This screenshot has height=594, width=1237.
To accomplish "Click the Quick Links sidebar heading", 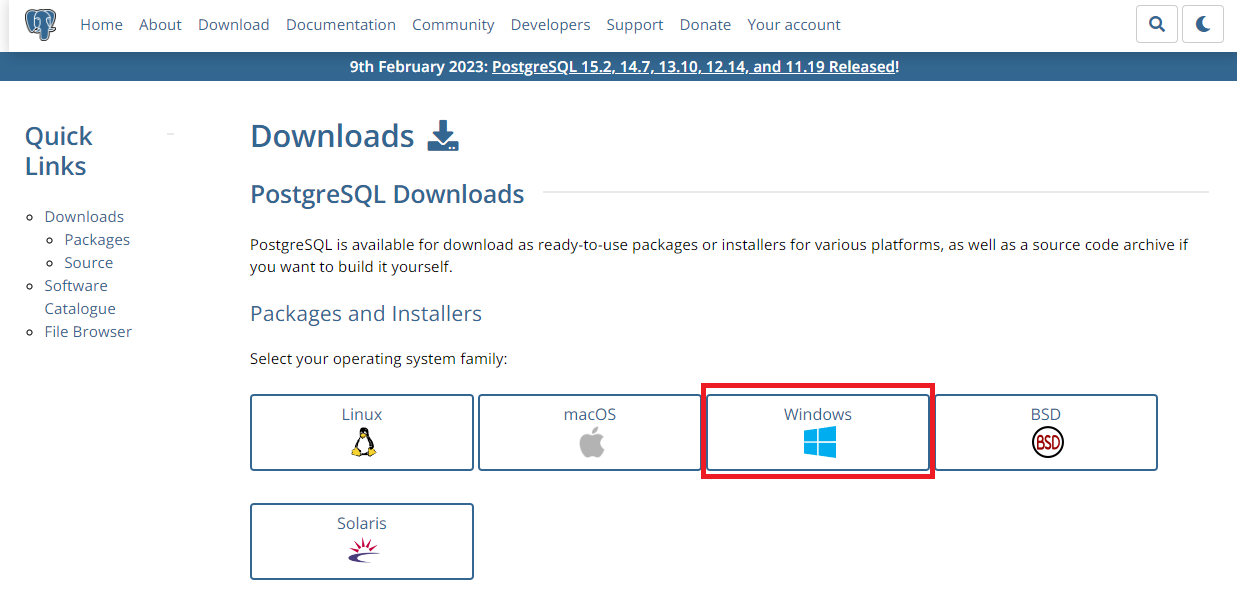I will pos(59,151).
